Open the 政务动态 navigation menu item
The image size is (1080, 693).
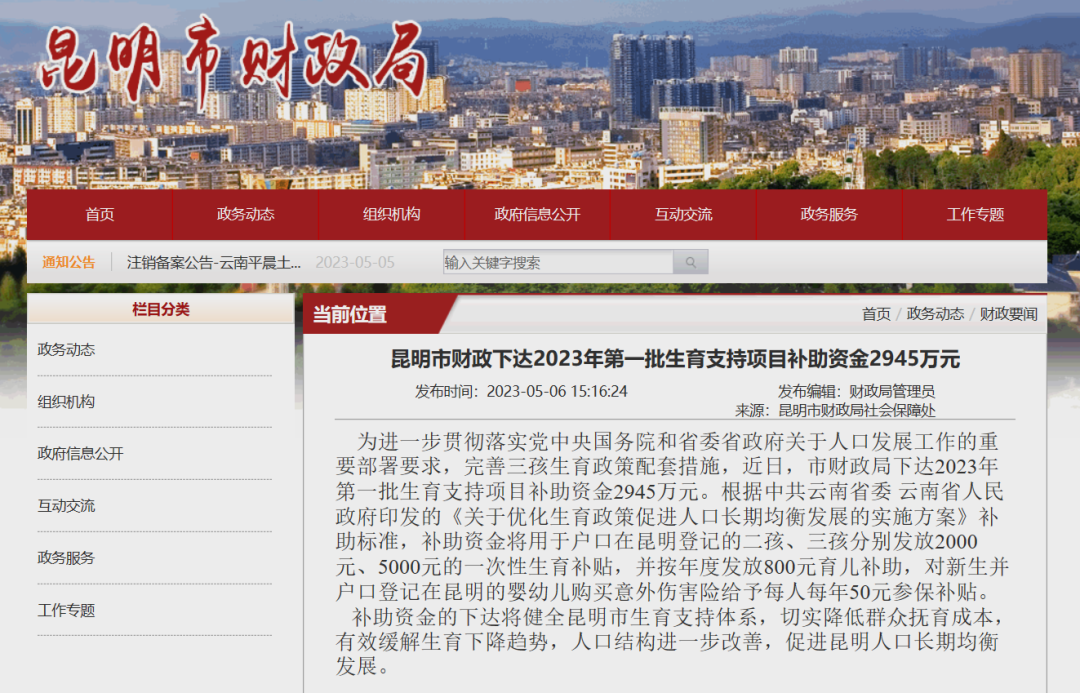coord(246,214)
